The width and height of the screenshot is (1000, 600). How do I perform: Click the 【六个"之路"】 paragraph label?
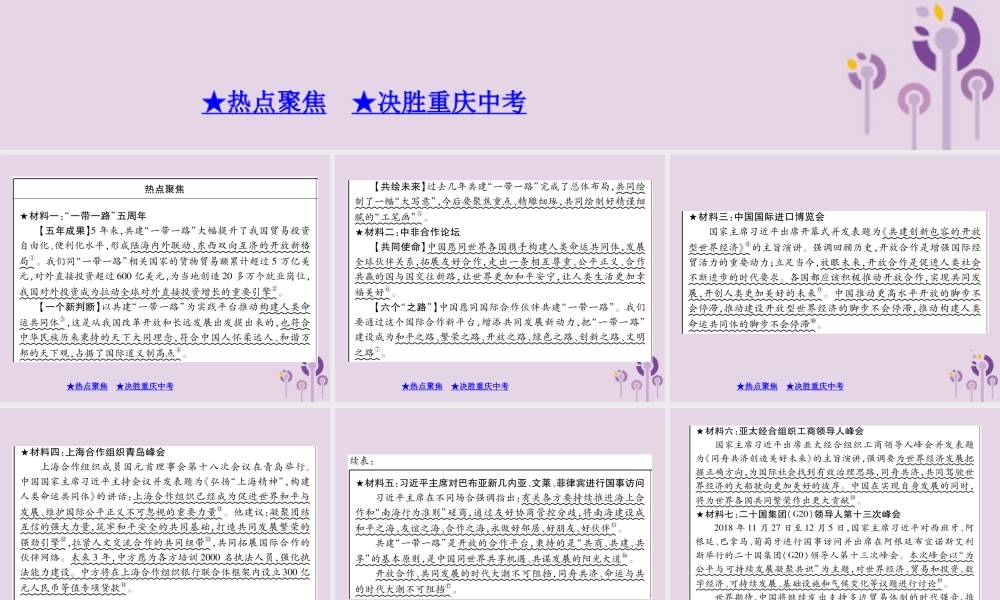coord(405,307)
